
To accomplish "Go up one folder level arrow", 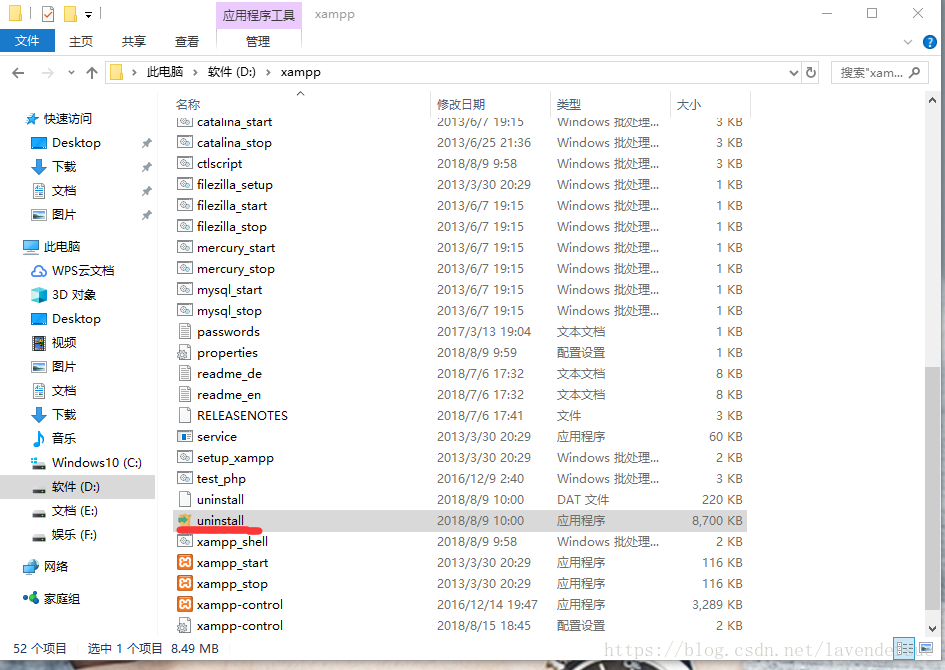I will coord(92,73).
